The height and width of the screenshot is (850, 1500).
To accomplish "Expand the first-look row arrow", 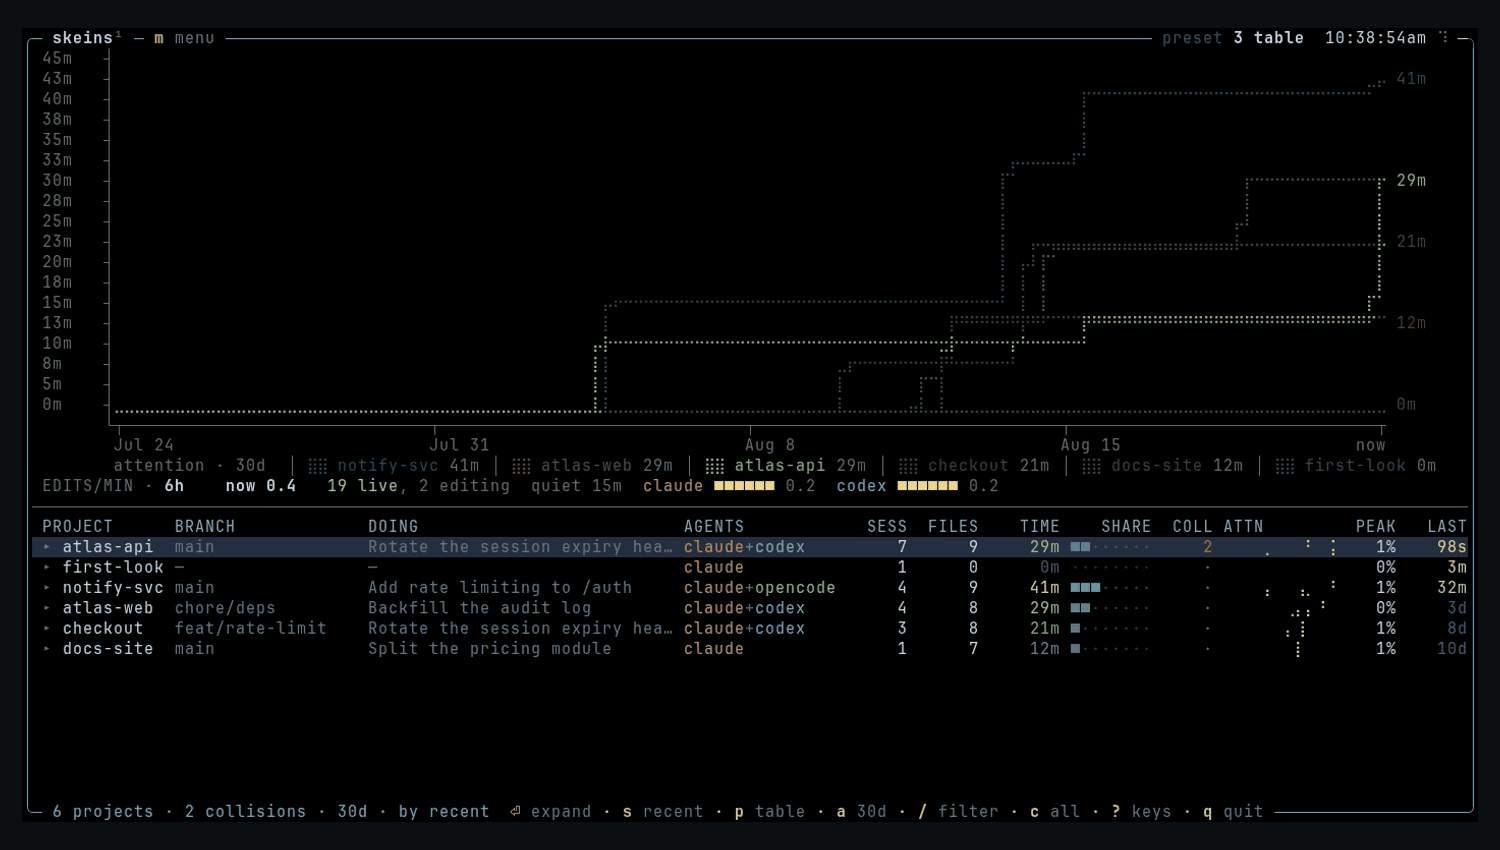I will [47, 567].
